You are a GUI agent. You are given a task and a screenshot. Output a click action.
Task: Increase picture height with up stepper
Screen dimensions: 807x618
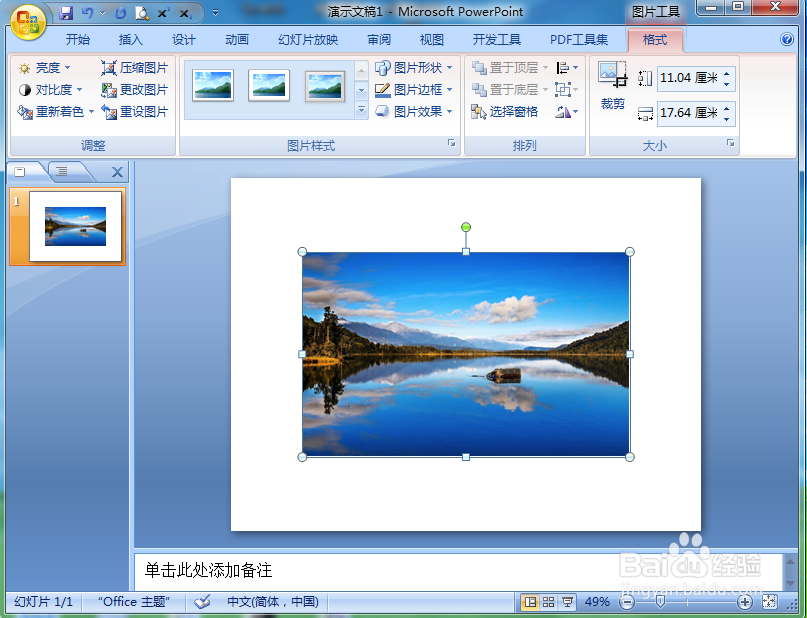727,73
